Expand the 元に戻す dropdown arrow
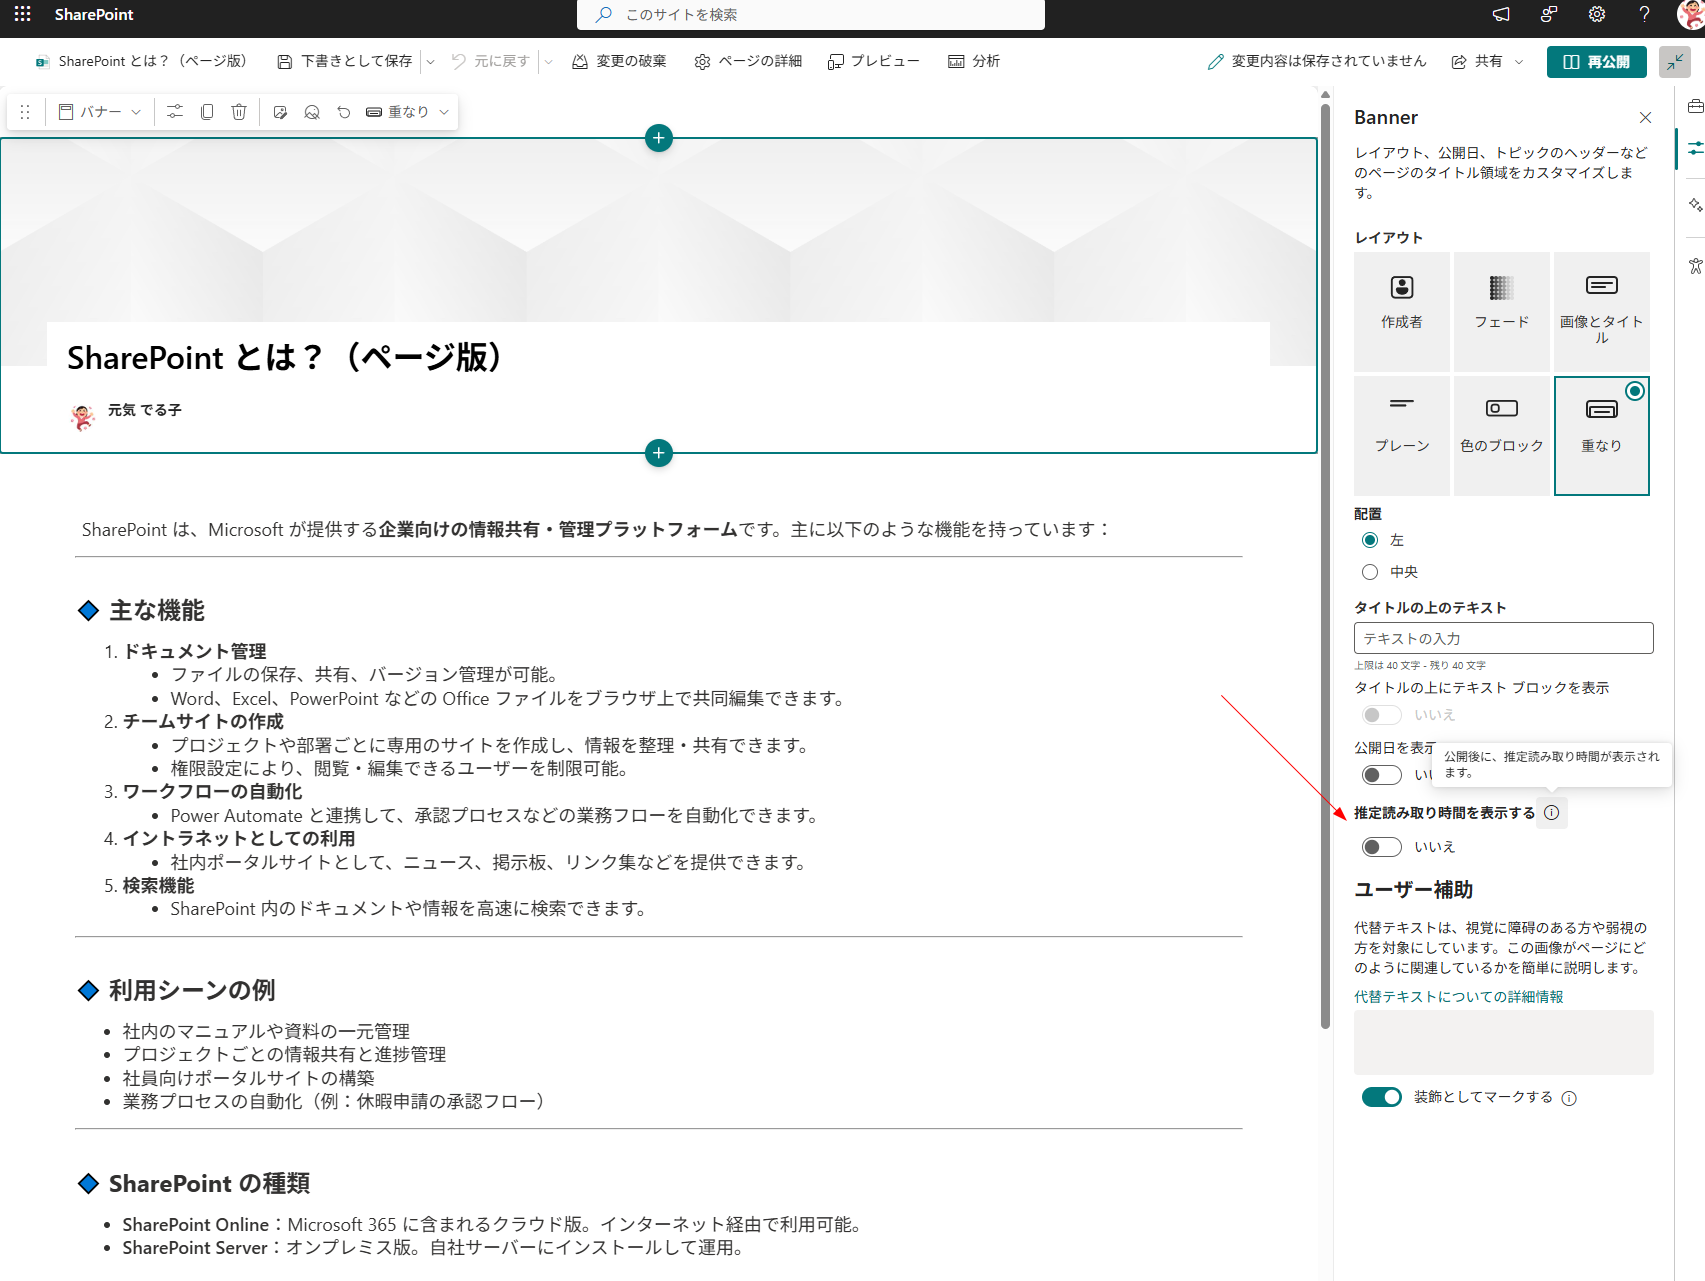This screenshot has height=1281, width=1705. [548, 62]
